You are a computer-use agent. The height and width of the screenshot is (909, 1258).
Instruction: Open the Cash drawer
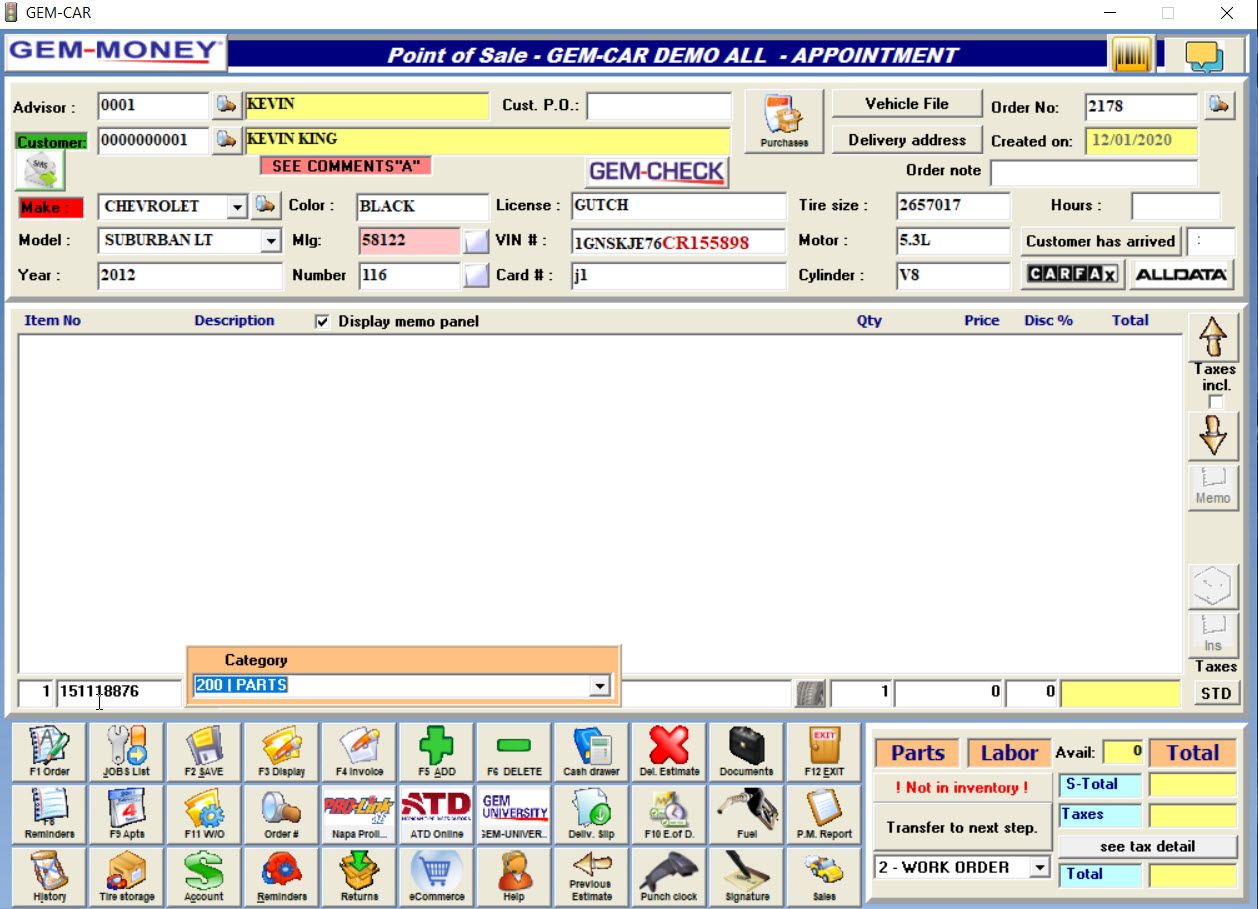click(x=592, y=752)
